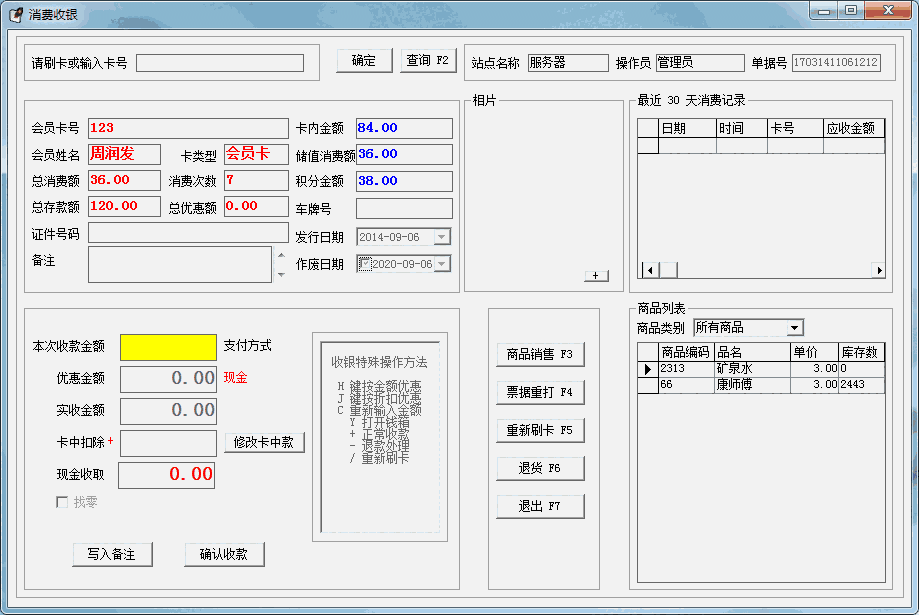Image resolution: width=919 pixels, height=615 pixels.
Task: Click 写入备注 to write a remark
Action: tap(112, 555)
